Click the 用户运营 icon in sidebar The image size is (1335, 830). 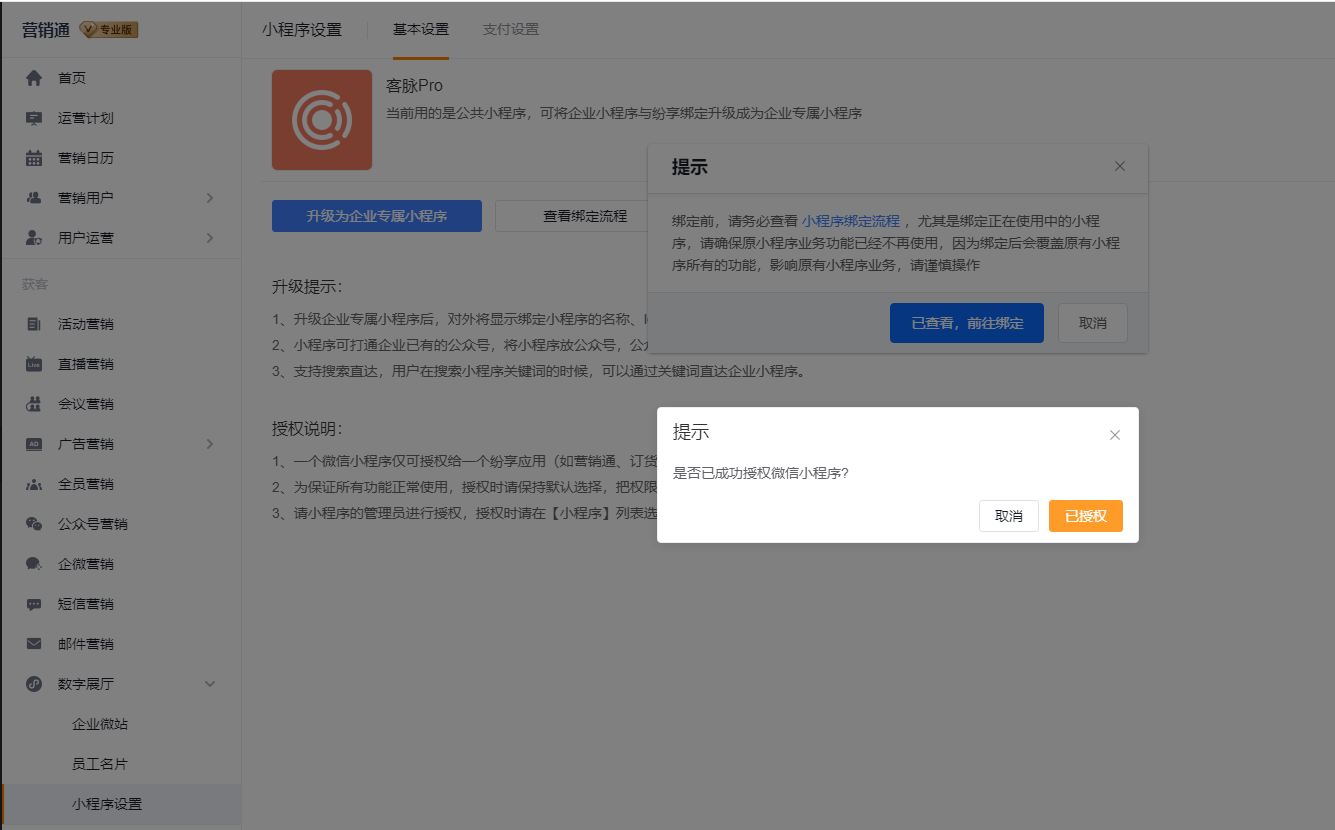[x=34, y=238]
